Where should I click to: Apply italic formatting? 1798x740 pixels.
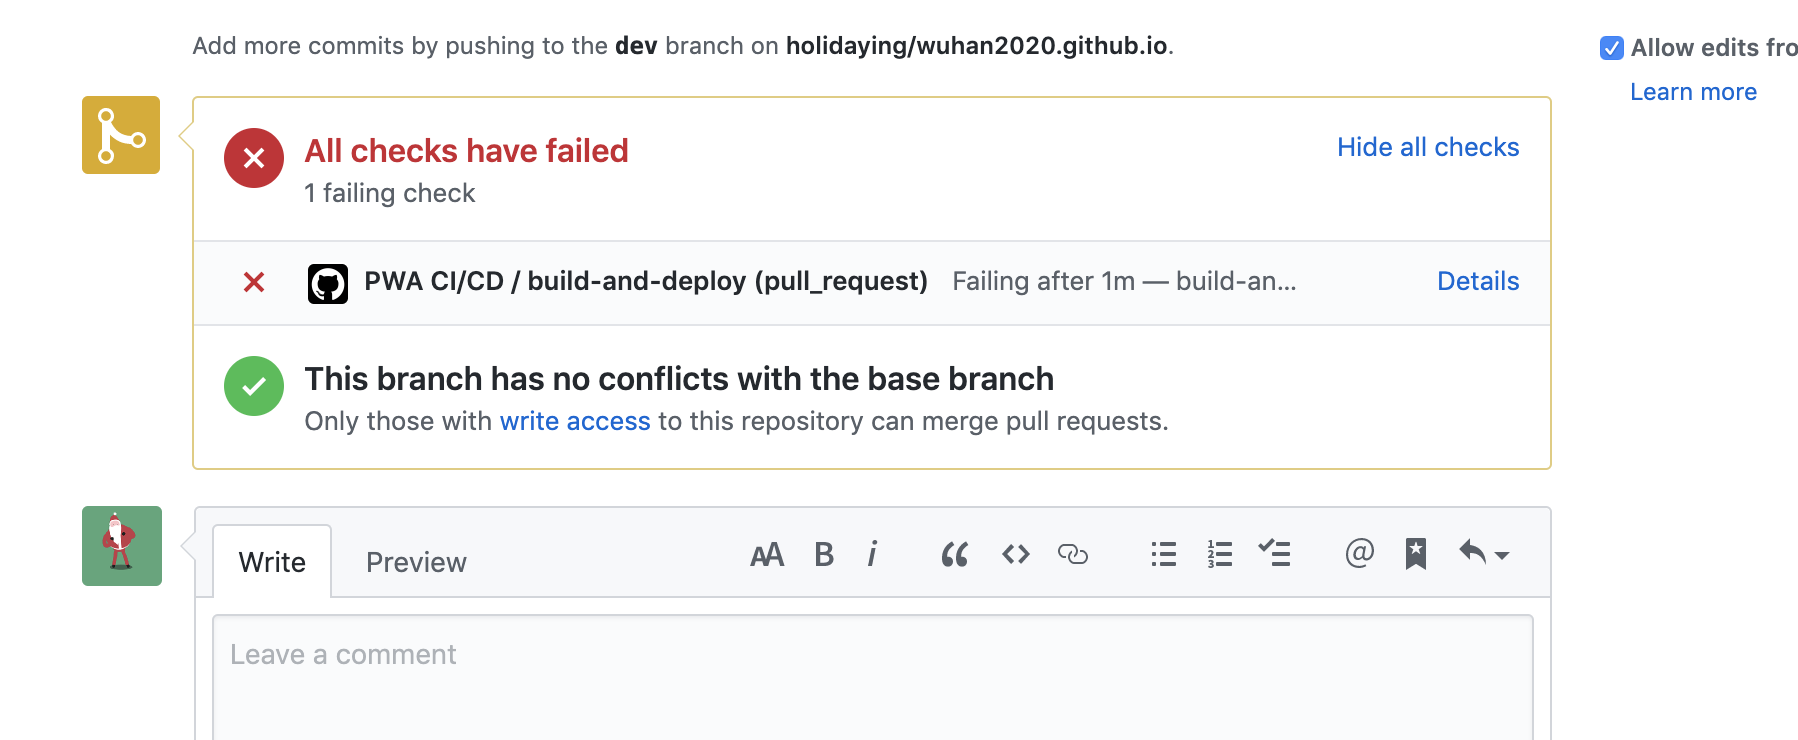tap(872, 554)
